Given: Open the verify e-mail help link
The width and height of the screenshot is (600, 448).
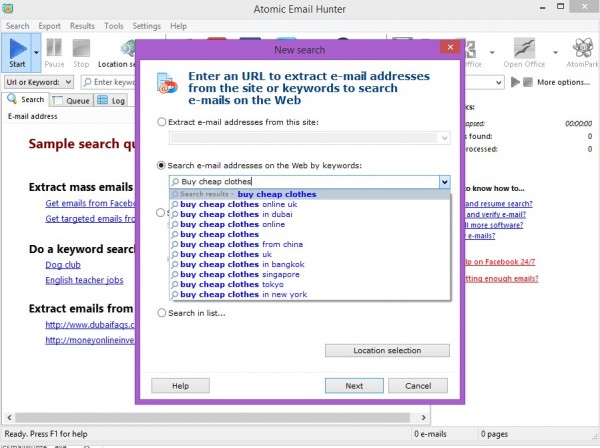Looking at the screenshot, I should (x=496, y=214).
